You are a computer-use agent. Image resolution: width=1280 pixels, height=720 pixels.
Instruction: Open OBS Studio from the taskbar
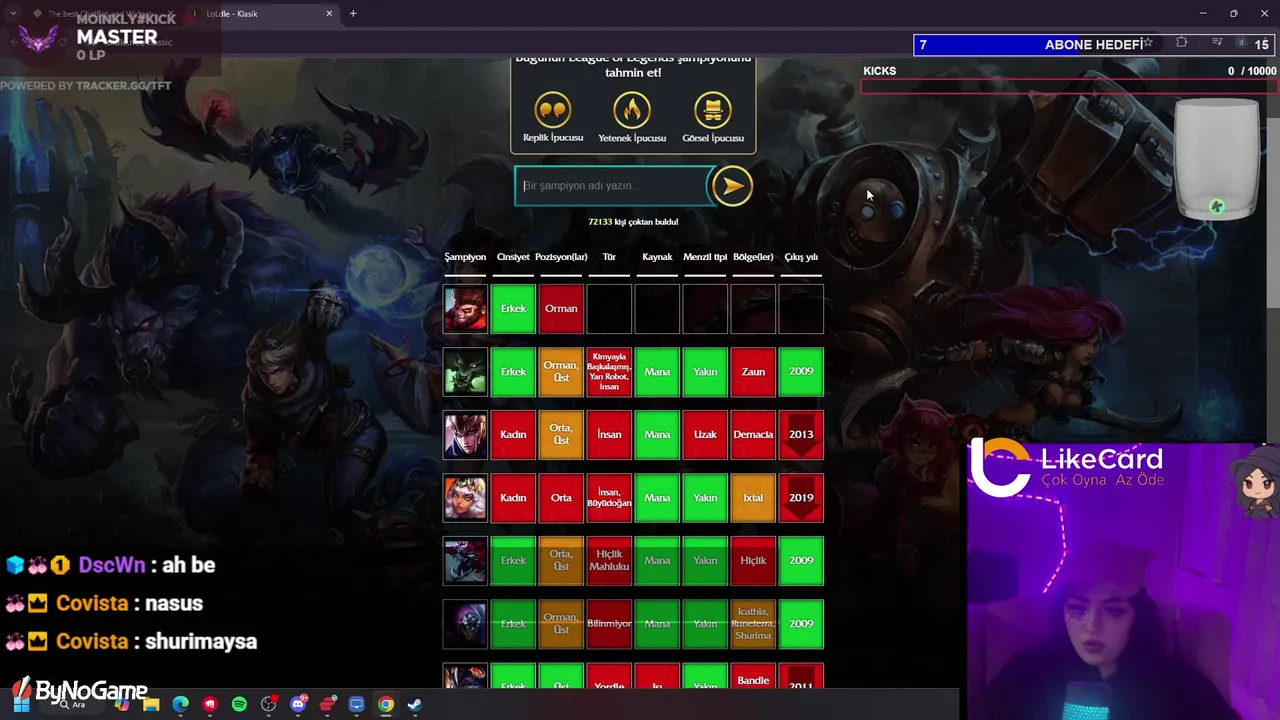tap(268, 704)
